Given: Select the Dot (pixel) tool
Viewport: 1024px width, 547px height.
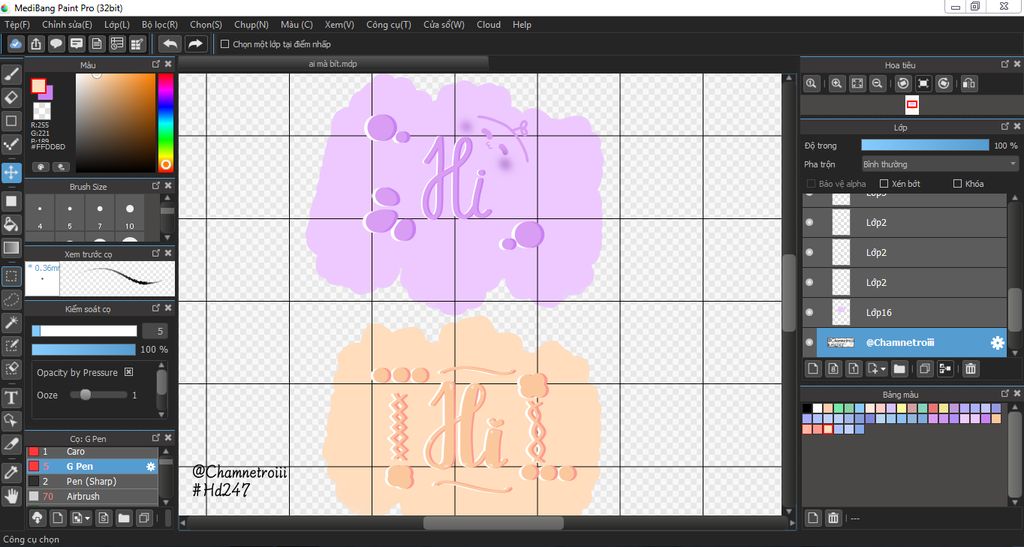Looking at the screenshot, I should coord(11,144).
